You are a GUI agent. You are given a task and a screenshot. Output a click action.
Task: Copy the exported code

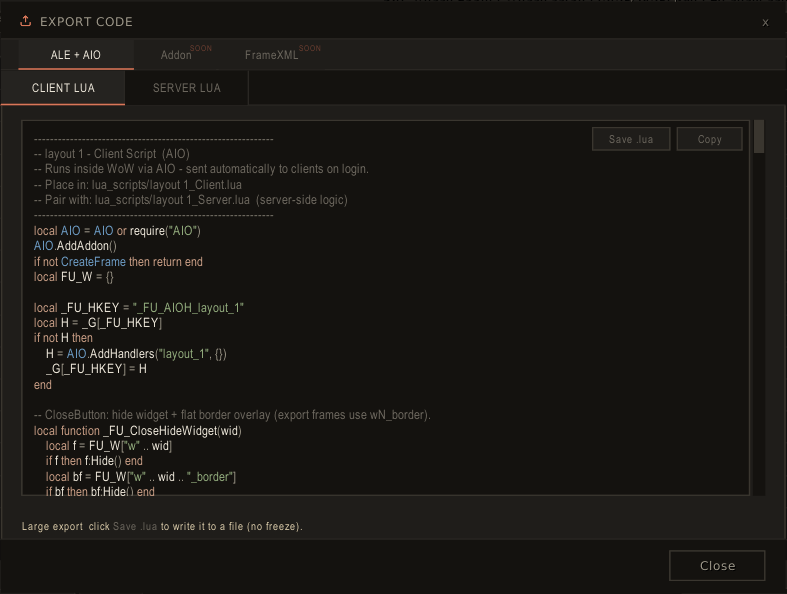(x=709, y=139)
